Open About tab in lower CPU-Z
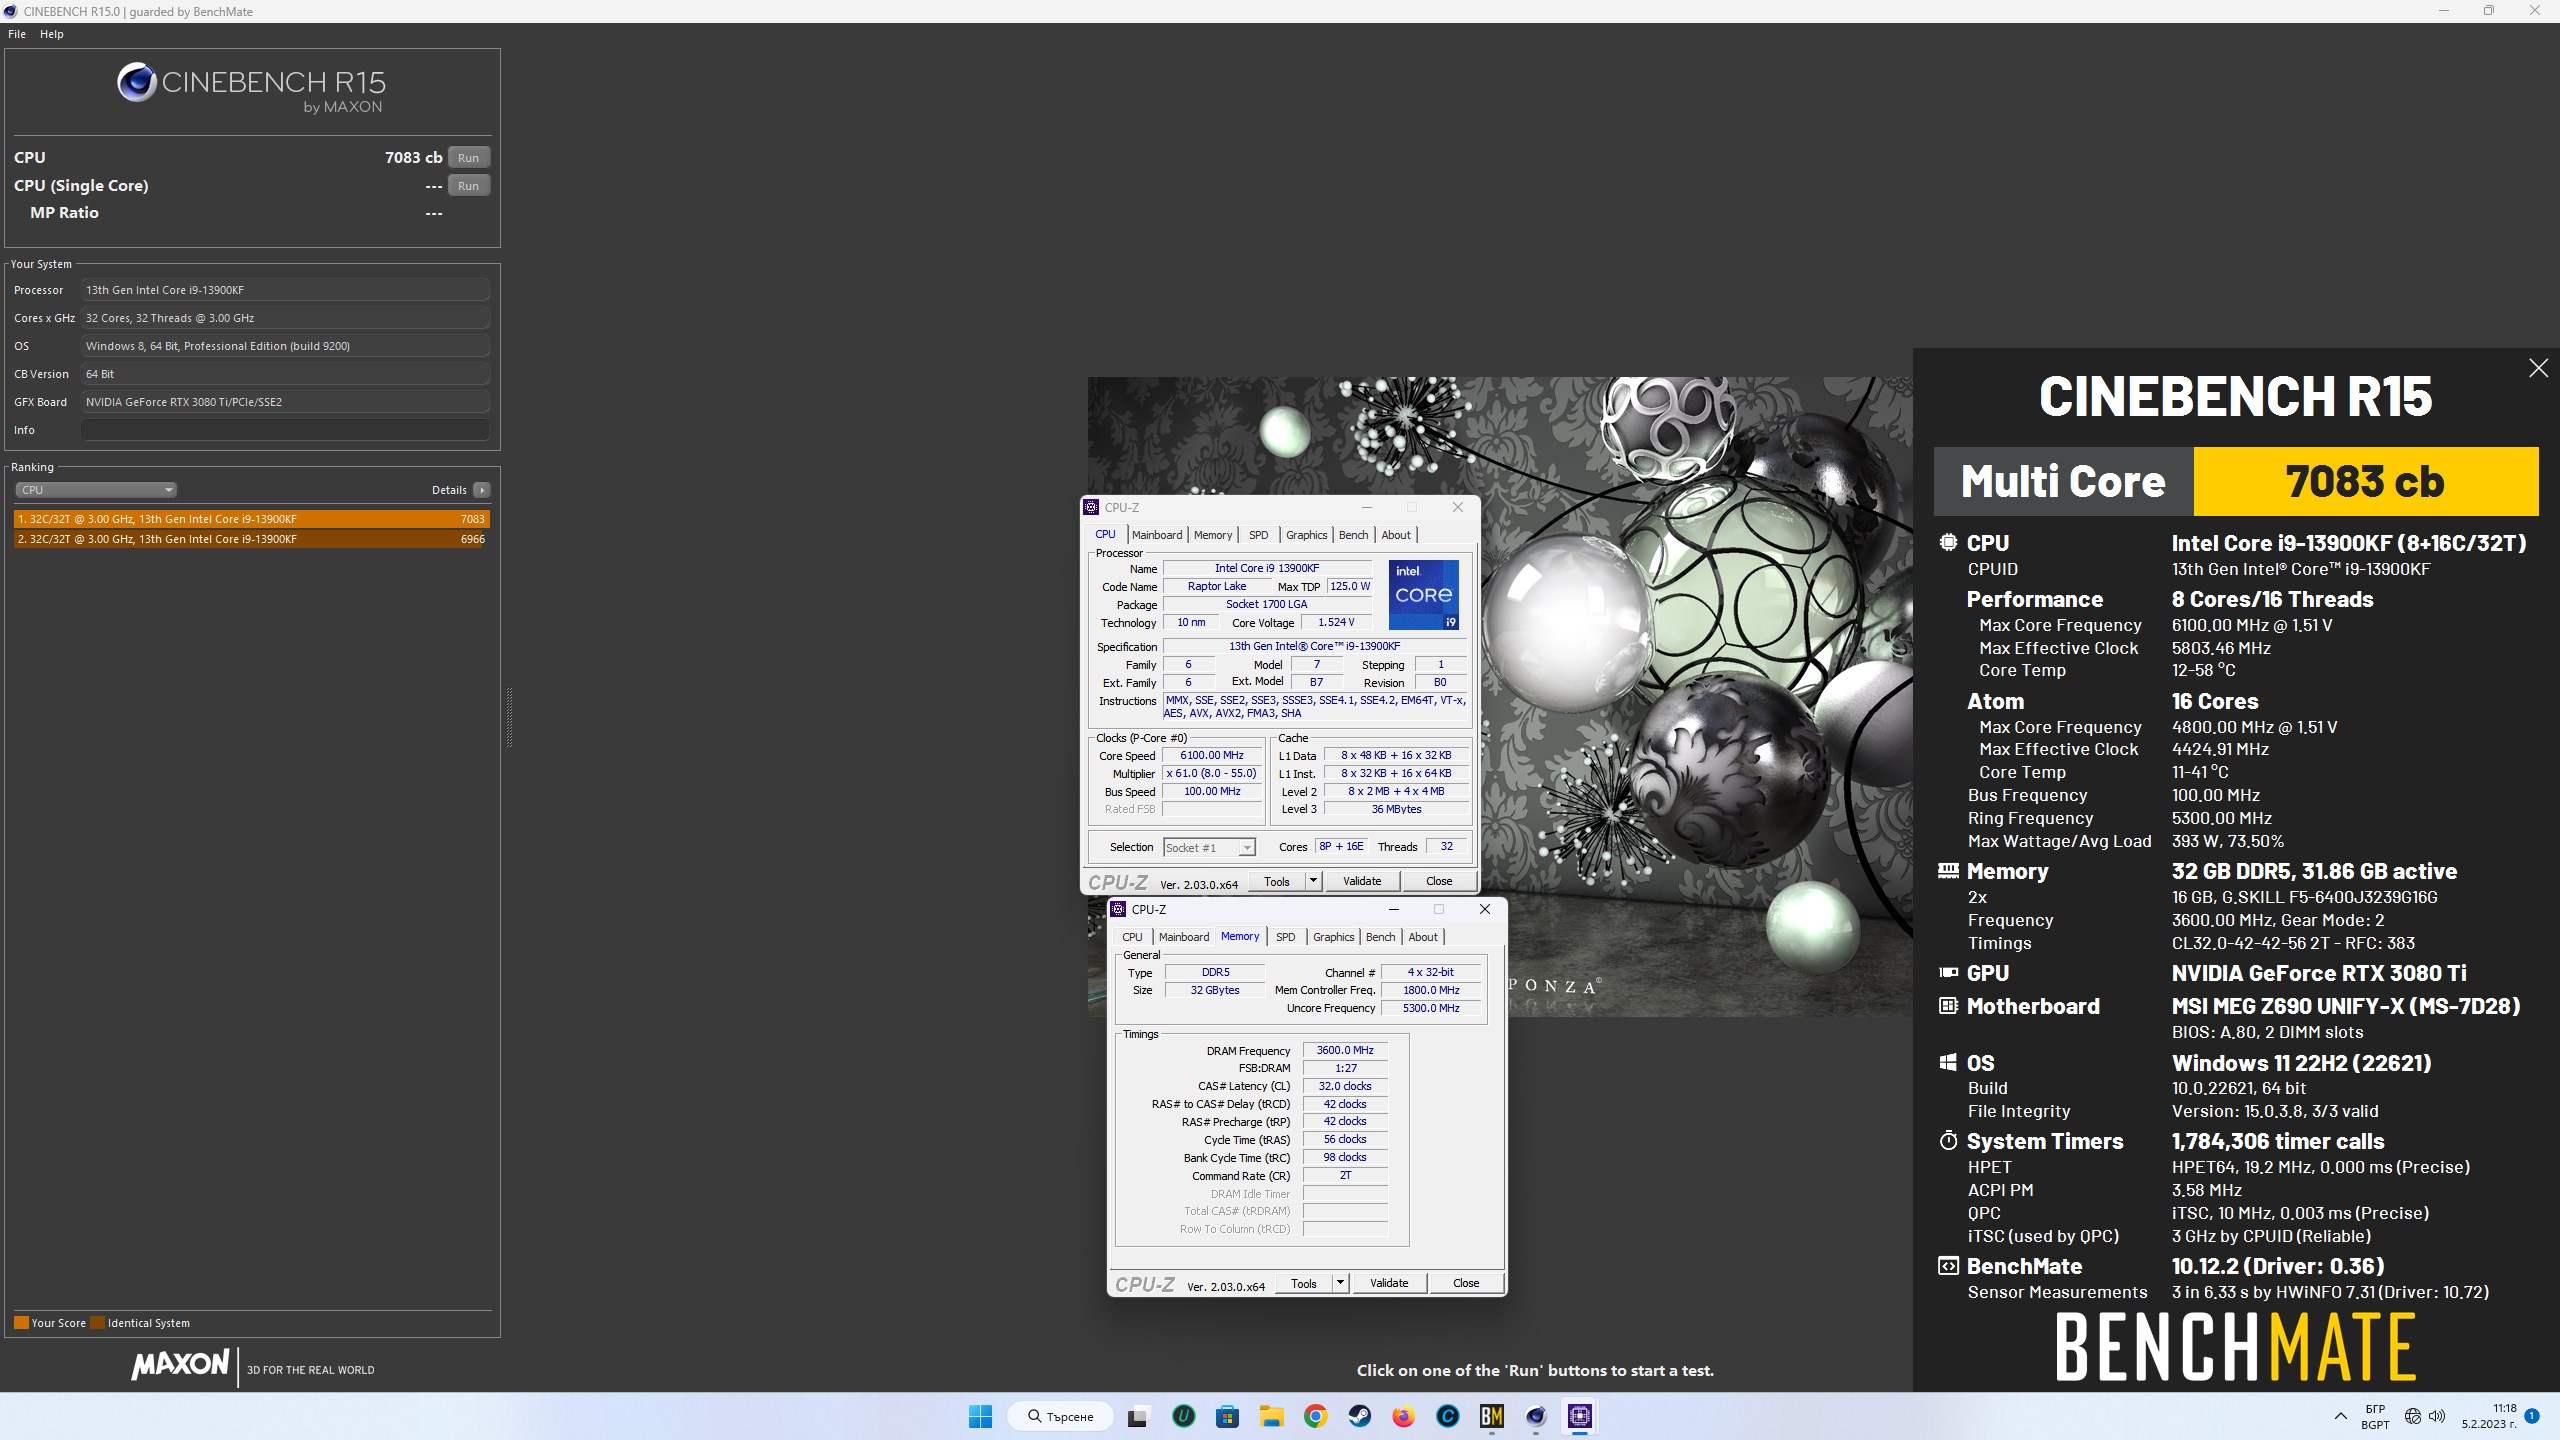The height and width of the screenshot is (1440, 2560). pos(1423,937)
